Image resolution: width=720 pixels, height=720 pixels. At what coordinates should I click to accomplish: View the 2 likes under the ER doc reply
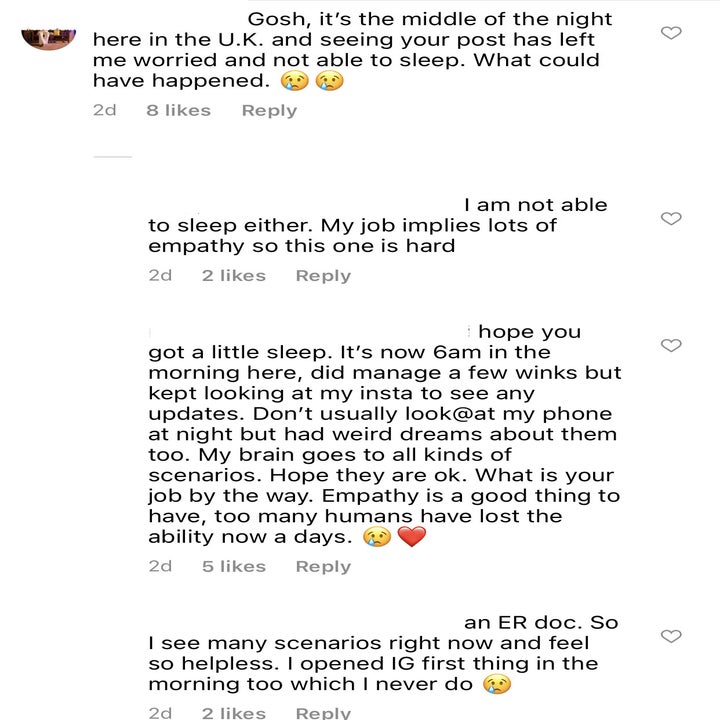point(233,712)
